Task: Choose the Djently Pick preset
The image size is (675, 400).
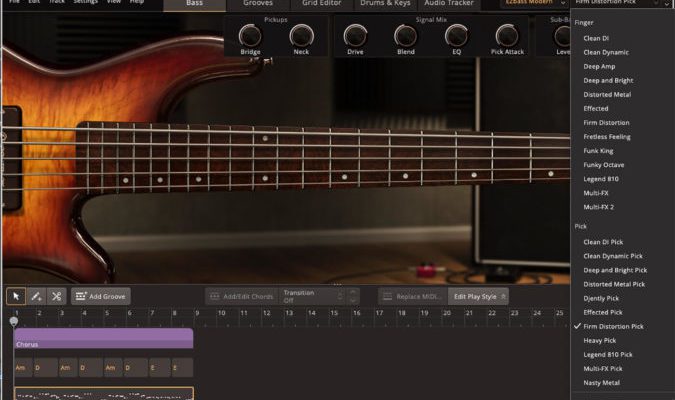Action: pyautogui.click(x=601, y=298)
